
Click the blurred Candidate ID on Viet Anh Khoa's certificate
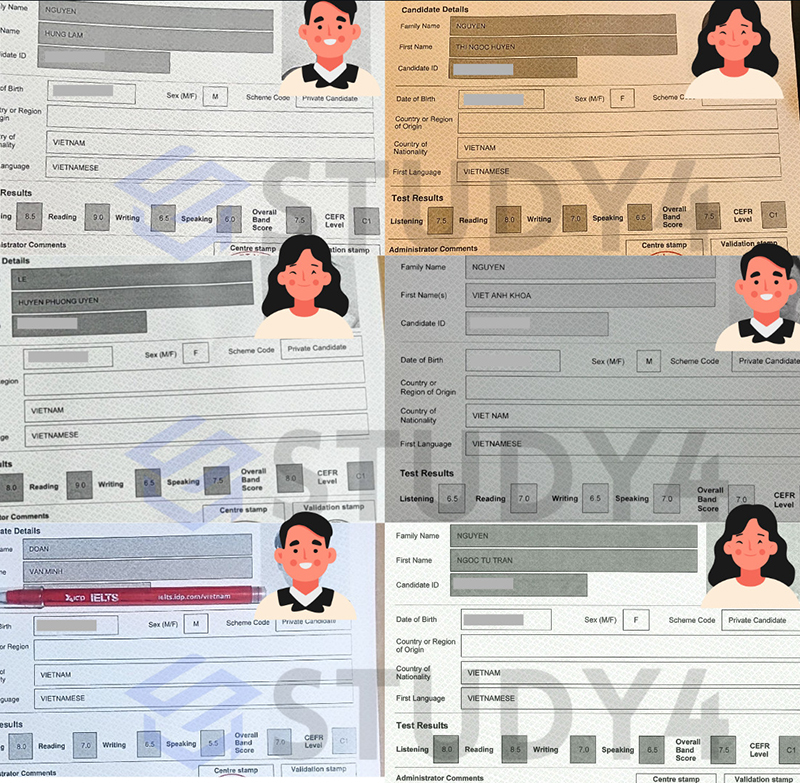pos(500,323)
